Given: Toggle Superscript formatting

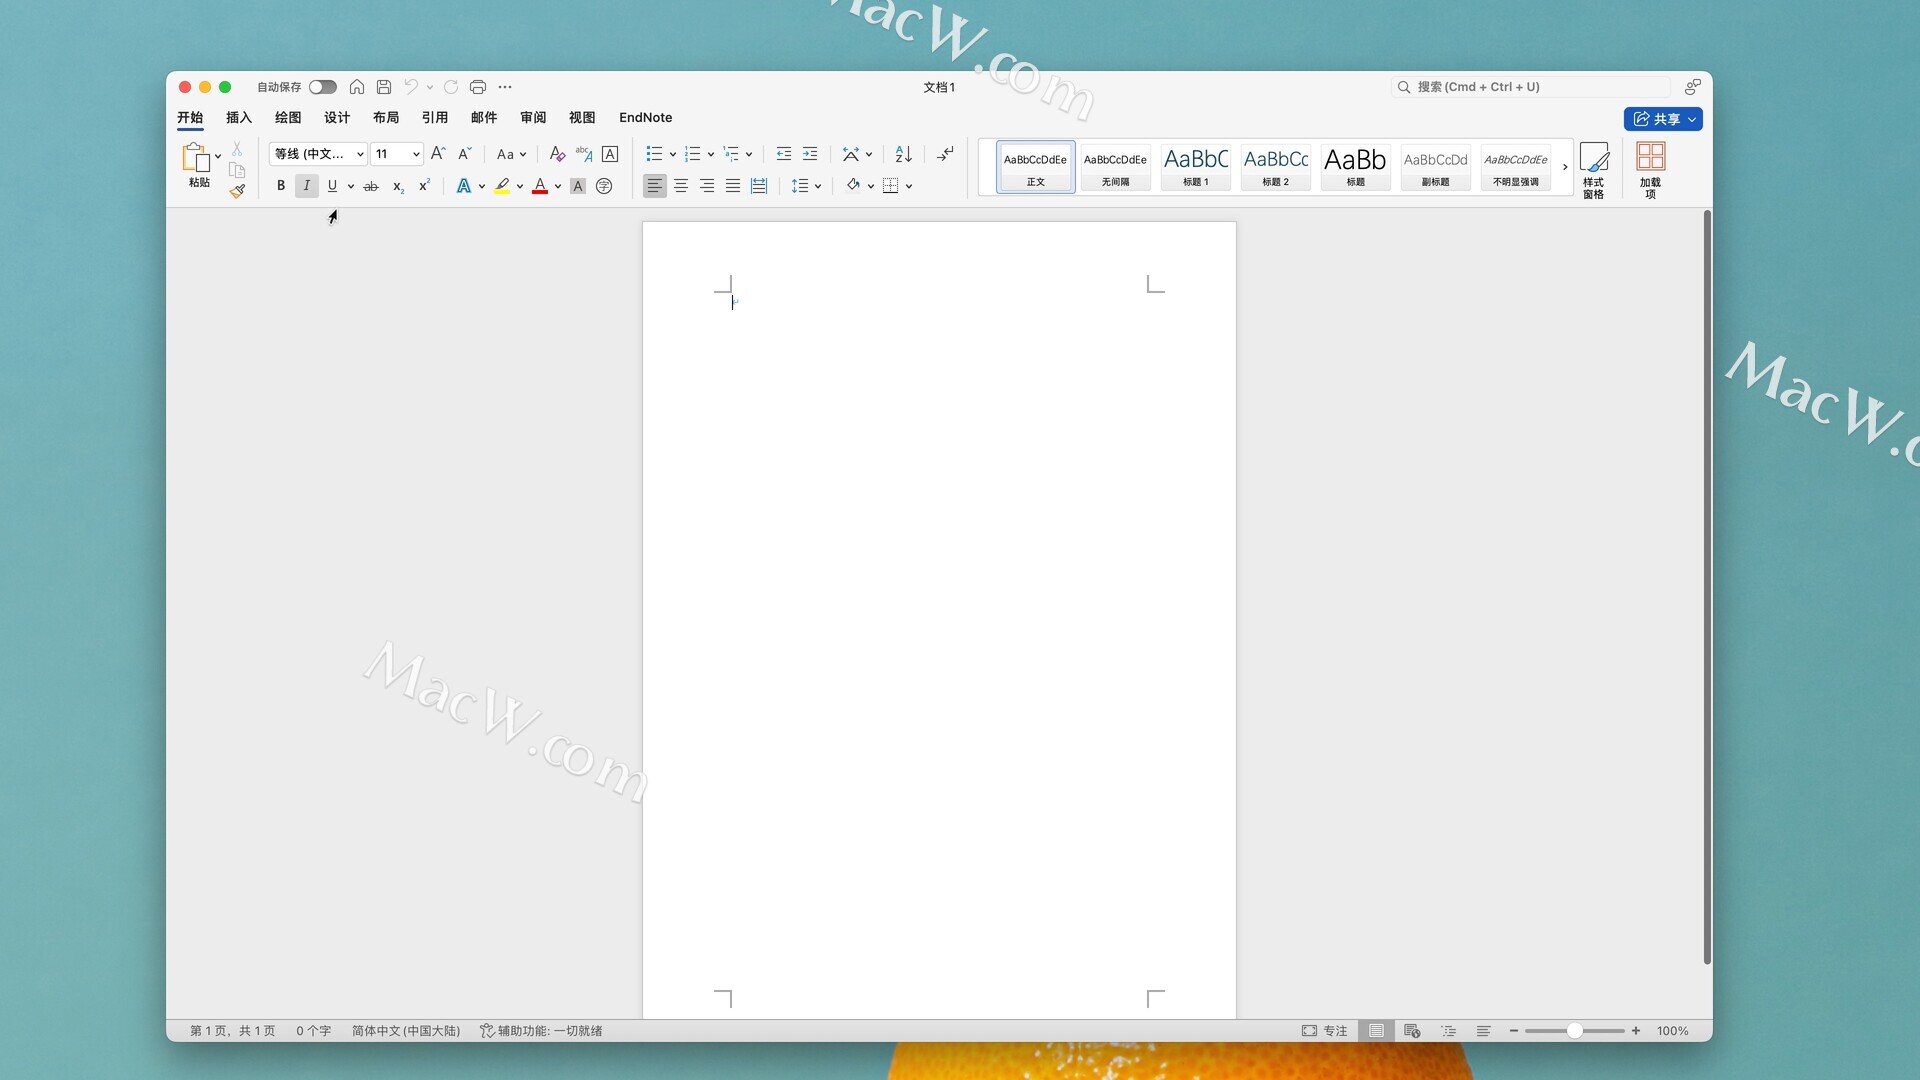Looking at the screenshot, I should 424,186.
